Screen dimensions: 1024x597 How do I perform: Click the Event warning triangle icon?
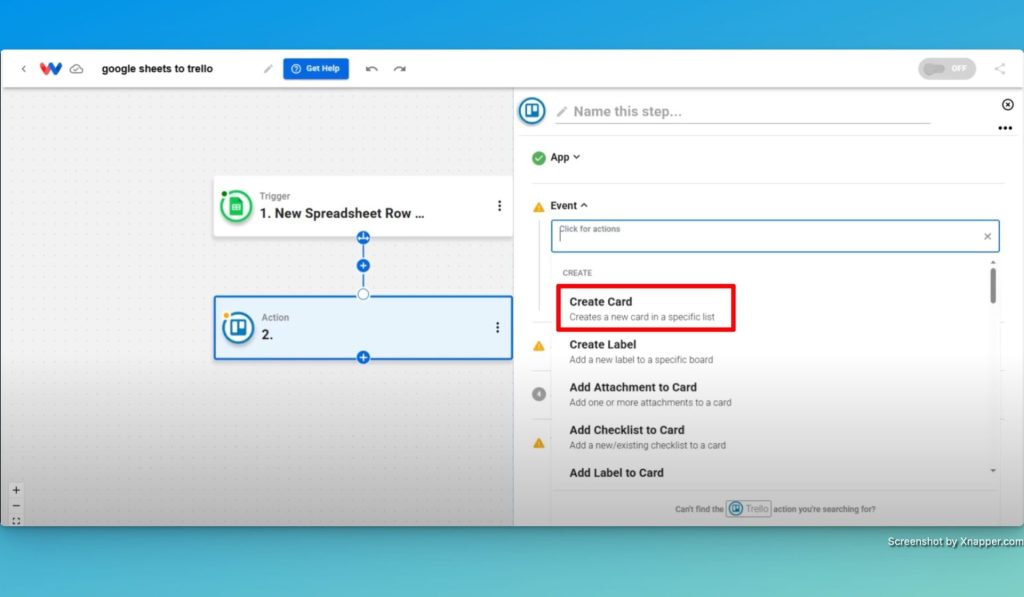click(539, 207)
